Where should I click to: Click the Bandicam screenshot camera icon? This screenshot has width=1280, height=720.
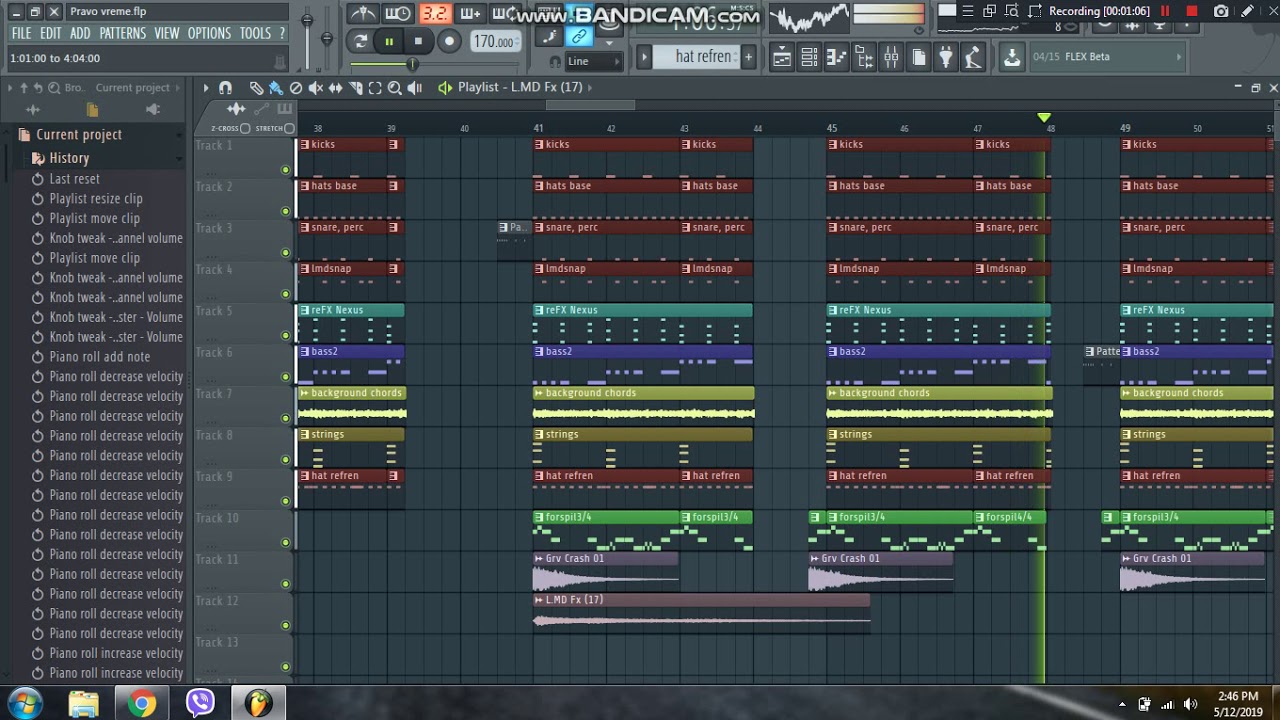click(1221, 11)
